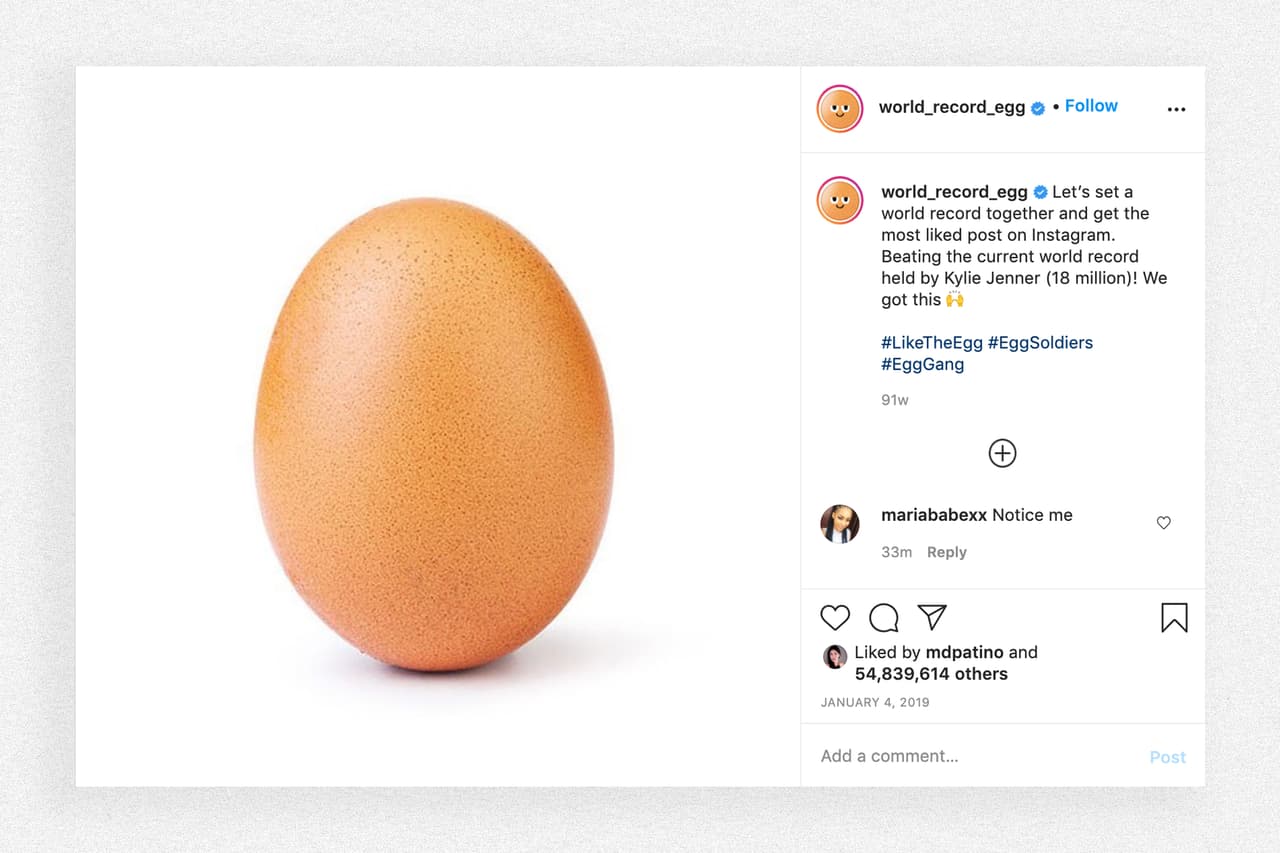Reply to mariababexx's comment
The image size is (1280, 853).
tap(946, 551)
